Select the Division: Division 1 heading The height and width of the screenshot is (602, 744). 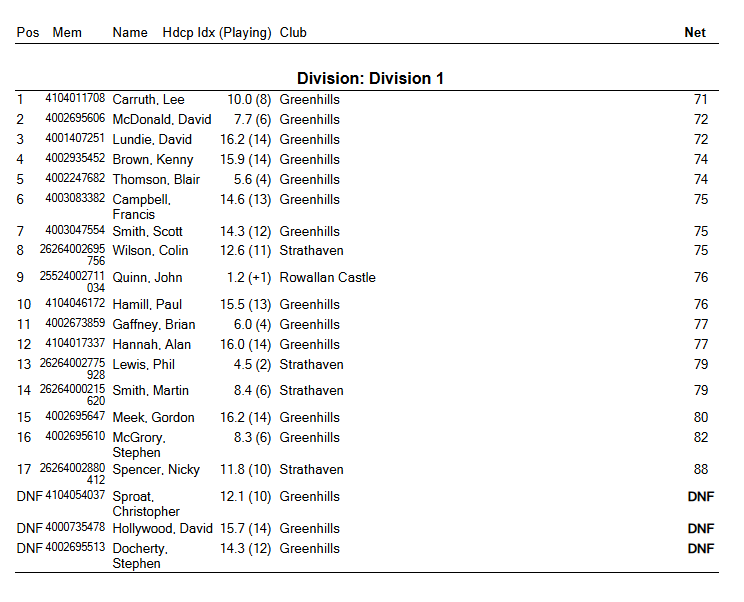(370, 78)
